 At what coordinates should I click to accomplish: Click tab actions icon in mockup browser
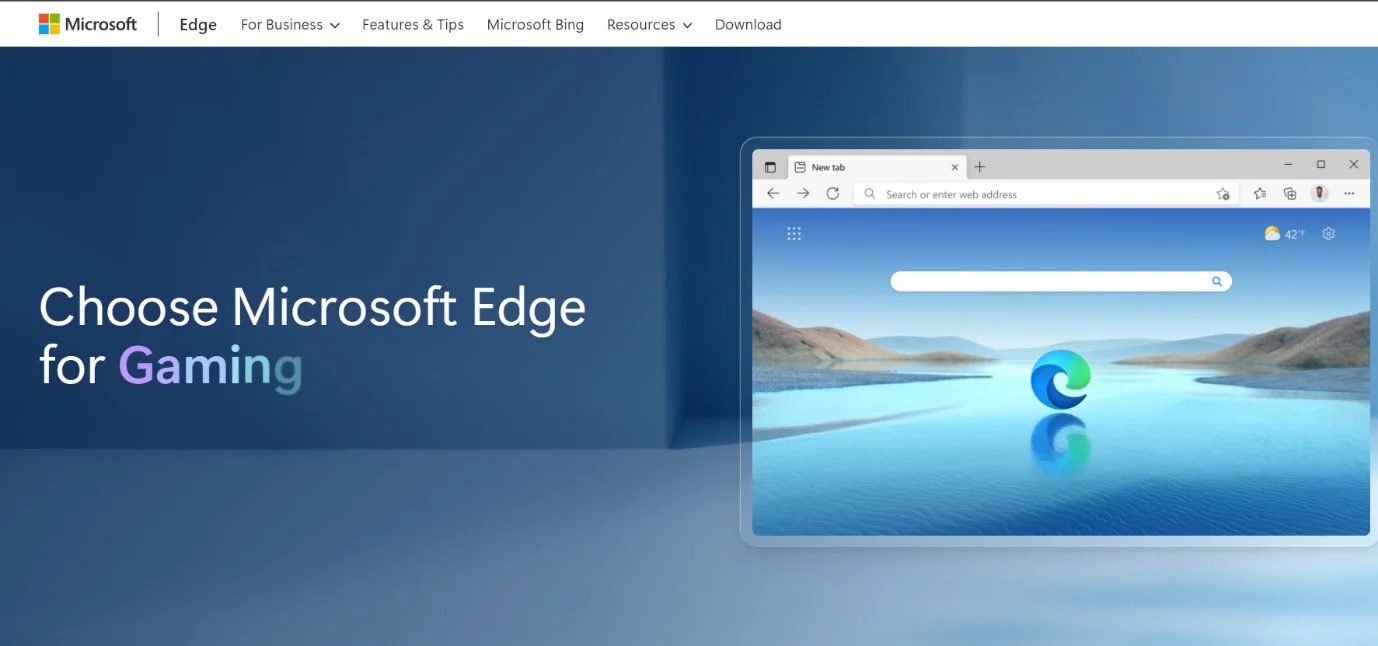pyautogui.click(x=770, y=167)
